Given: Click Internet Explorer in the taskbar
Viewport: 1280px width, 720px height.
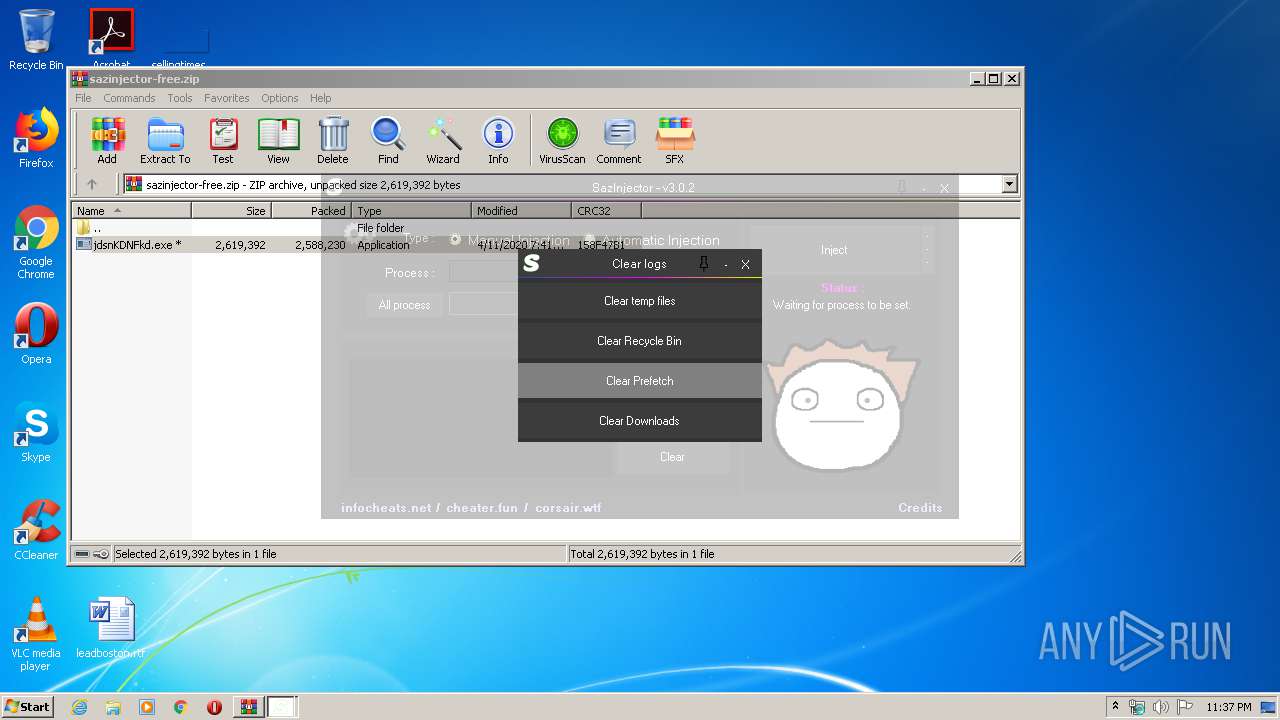Looking at the screenshot, I should tap(79, 707).
